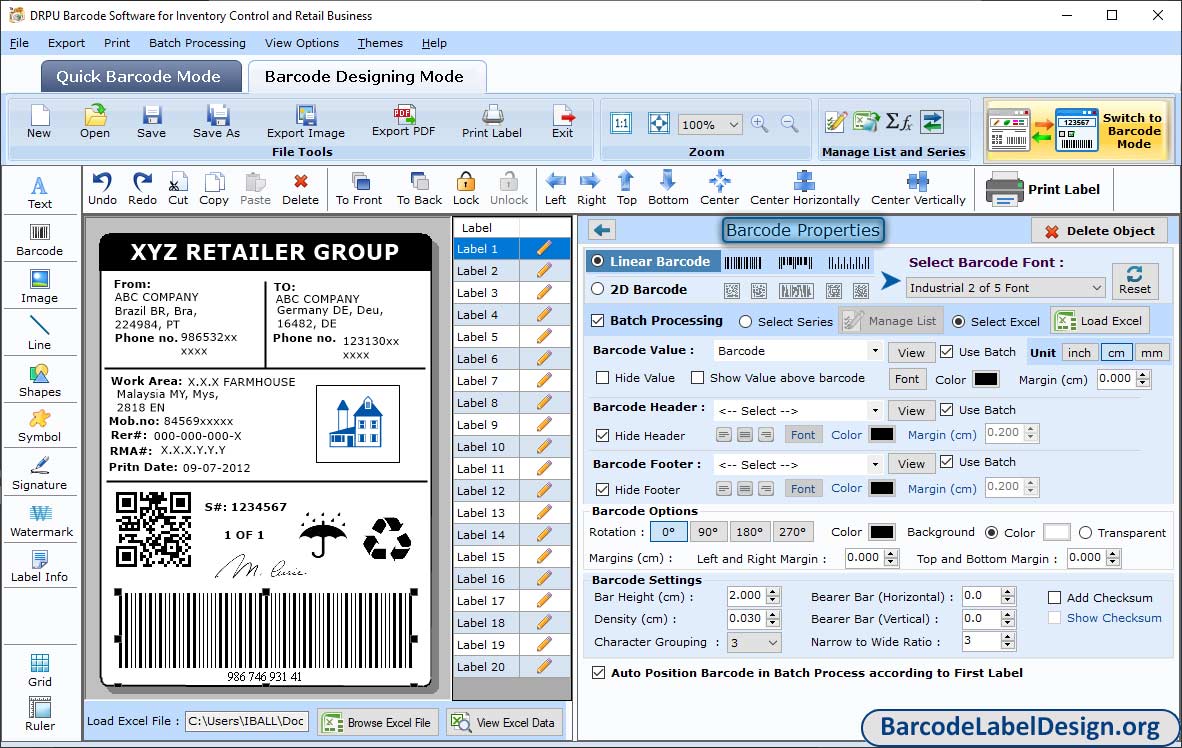Expand the Barcode Value dropdown
The image size is (1182, 748).
874,351
